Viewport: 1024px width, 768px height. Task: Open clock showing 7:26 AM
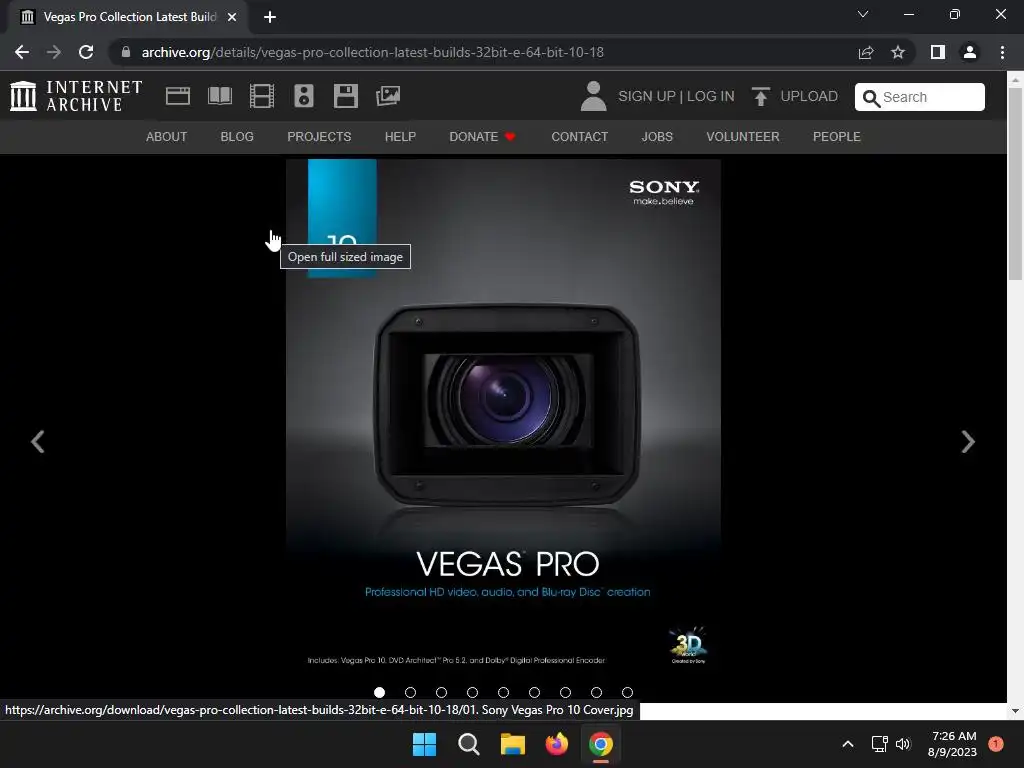[x=952, y=744]
